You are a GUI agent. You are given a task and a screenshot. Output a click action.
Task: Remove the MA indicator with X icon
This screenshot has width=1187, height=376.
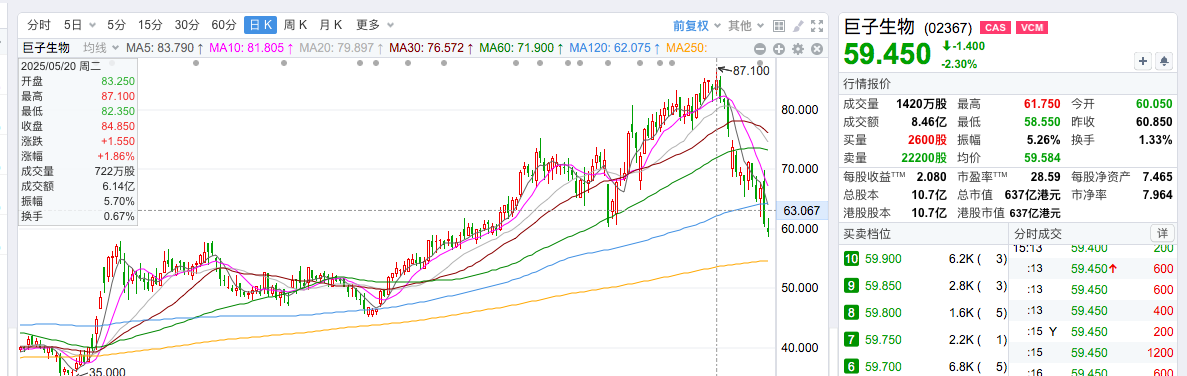click(x=817, y=49)
